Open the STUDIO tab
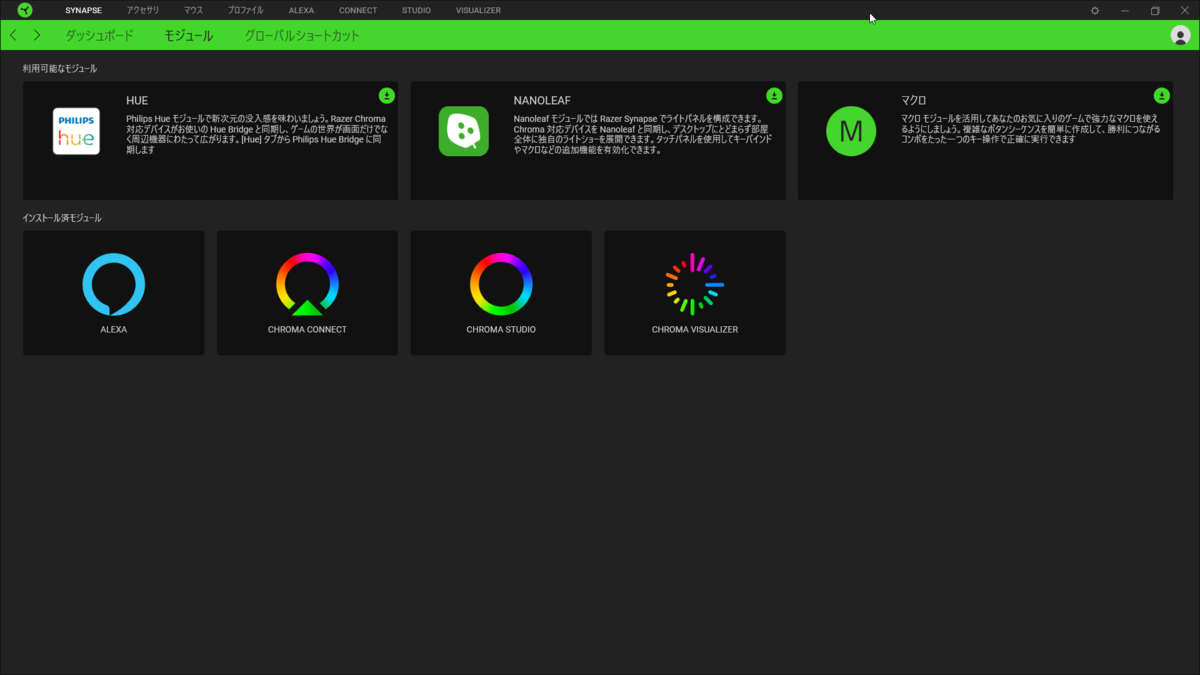Screen dimensions: 1200x675 click(x=416, y=10)
